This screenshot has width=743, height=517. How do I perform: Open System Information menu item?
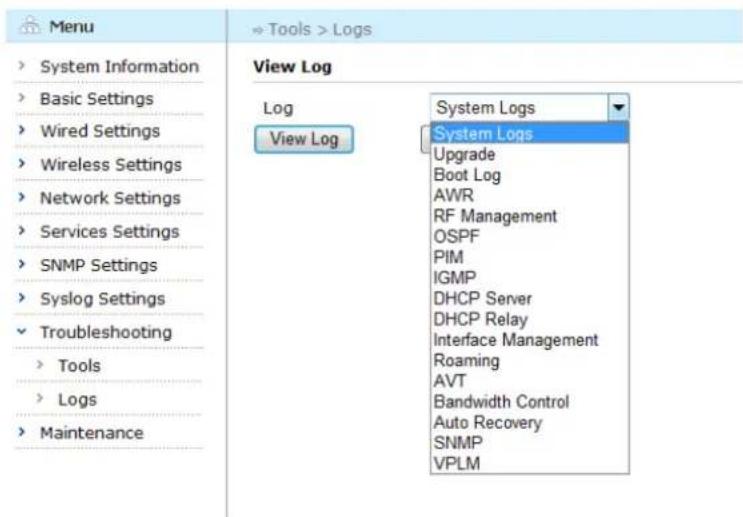pos(119,66)
